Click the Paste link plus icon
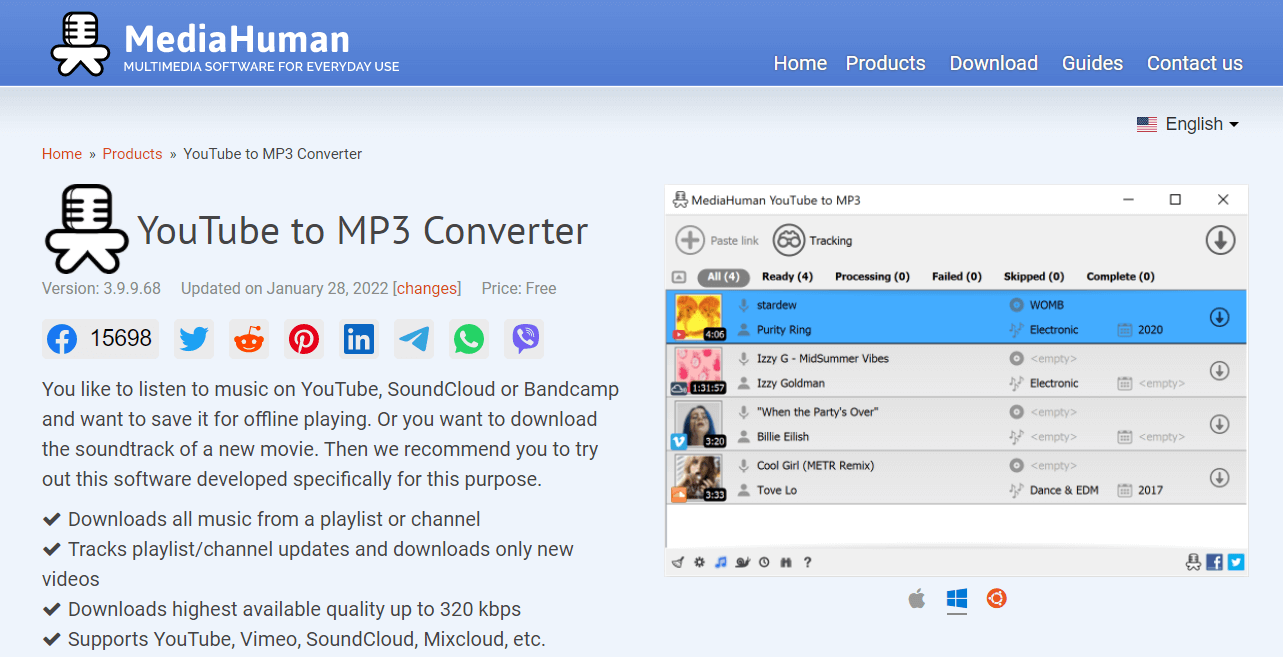 [x=690, y=240]
